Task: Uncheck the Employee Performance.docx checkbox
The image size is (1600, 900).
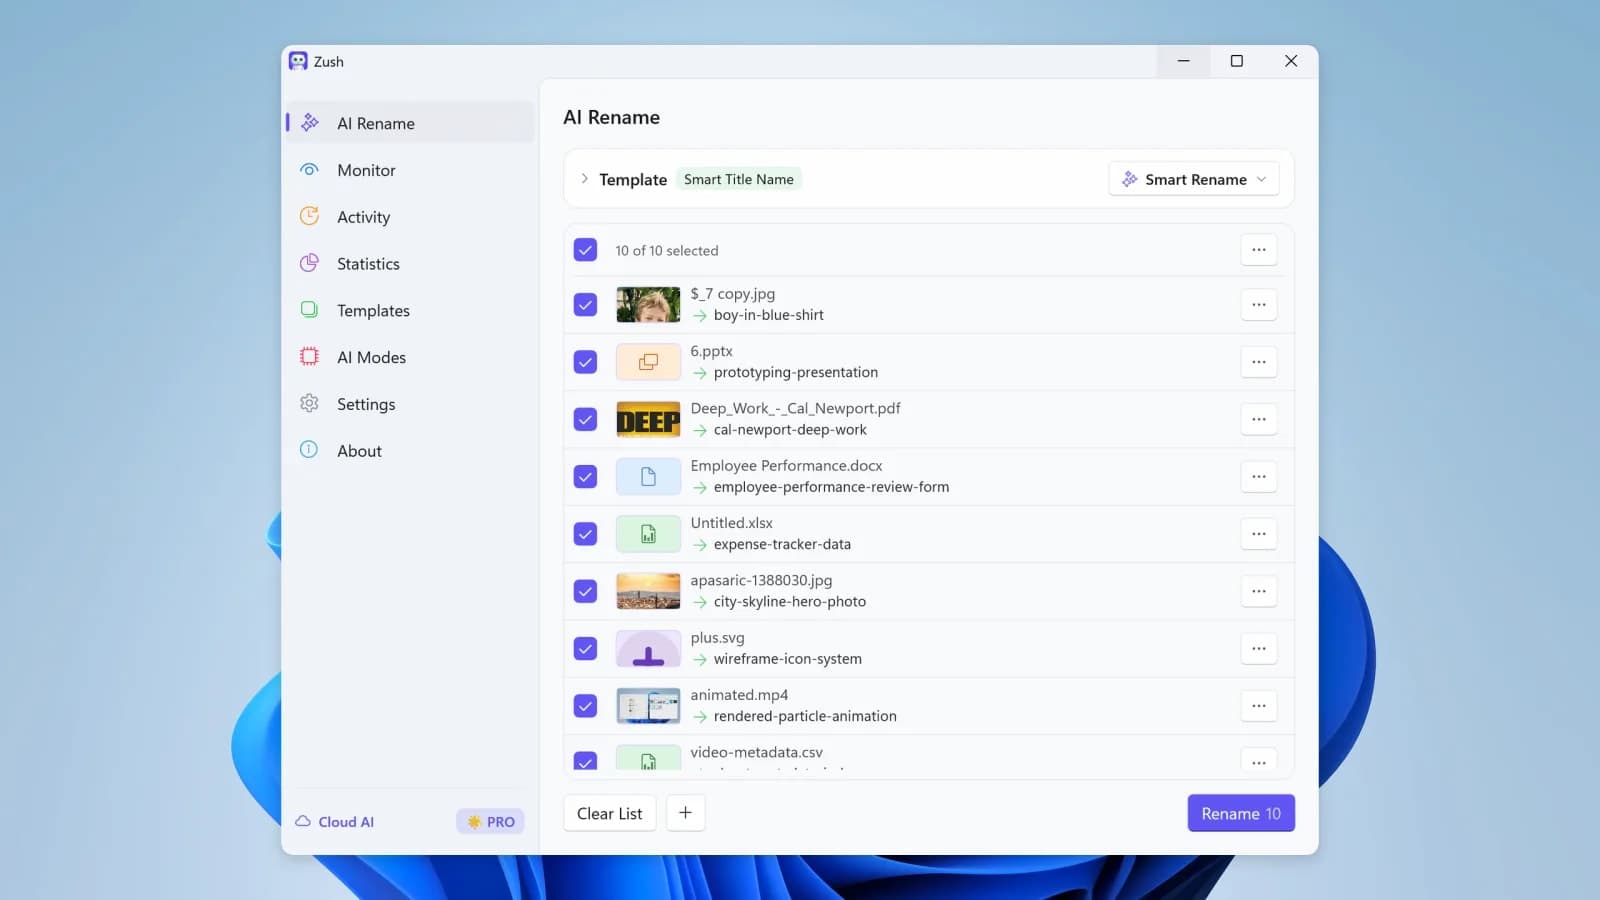Action: (x=585, y=476)
